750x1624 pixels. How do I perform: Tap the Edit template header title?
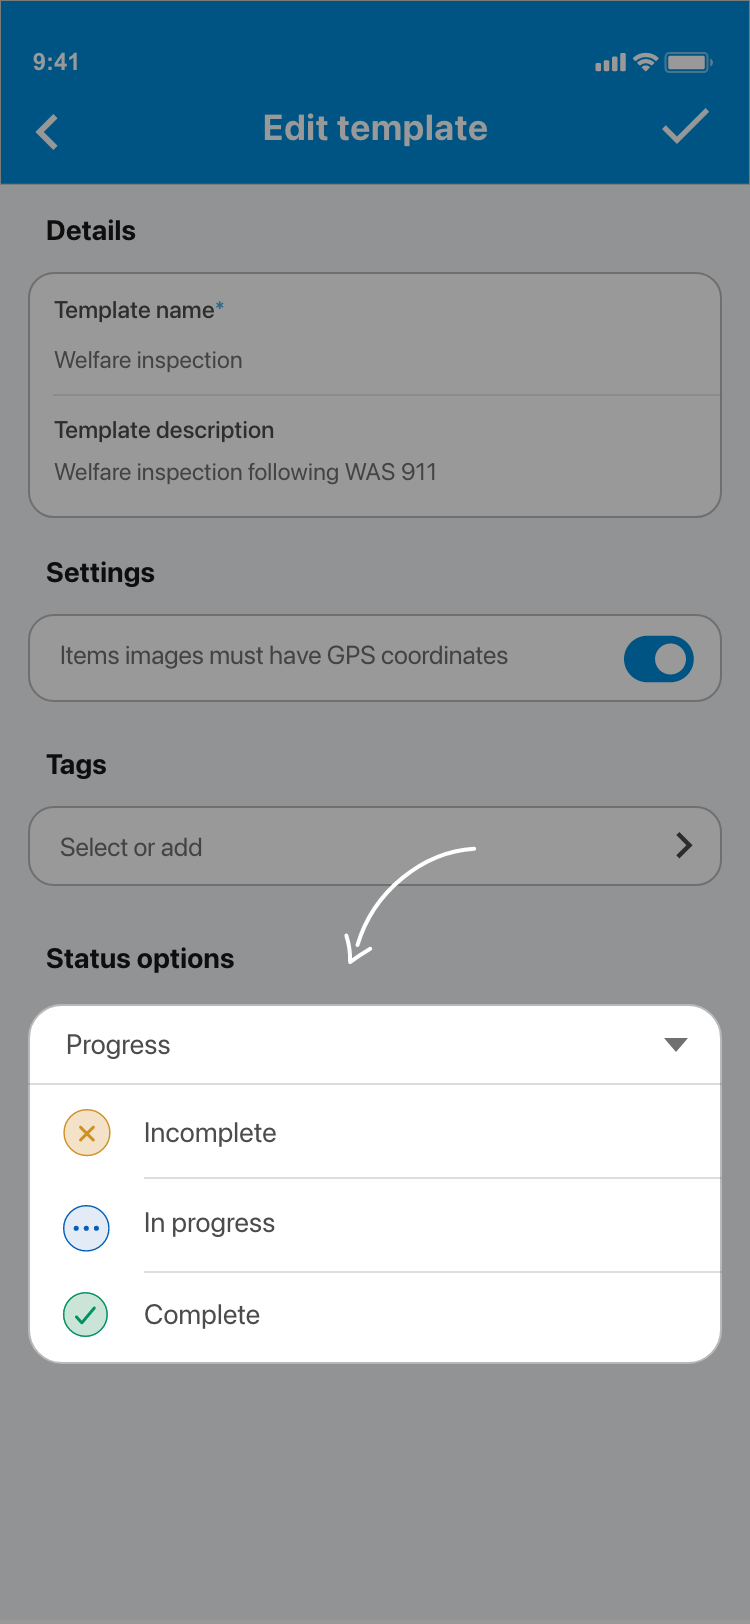point(375,128)
